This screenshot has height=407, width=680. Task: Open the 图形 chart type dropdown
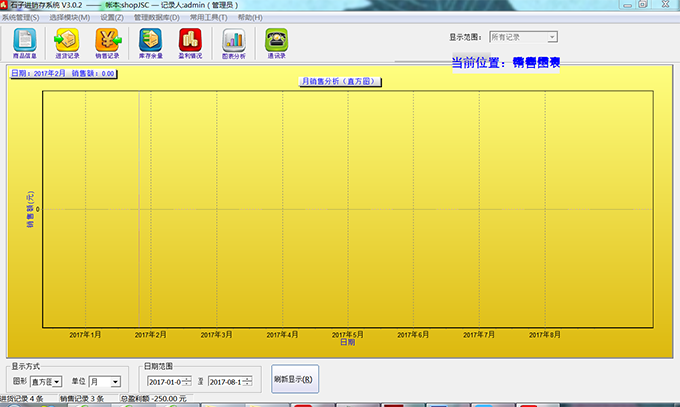click(x=57, y=382)
